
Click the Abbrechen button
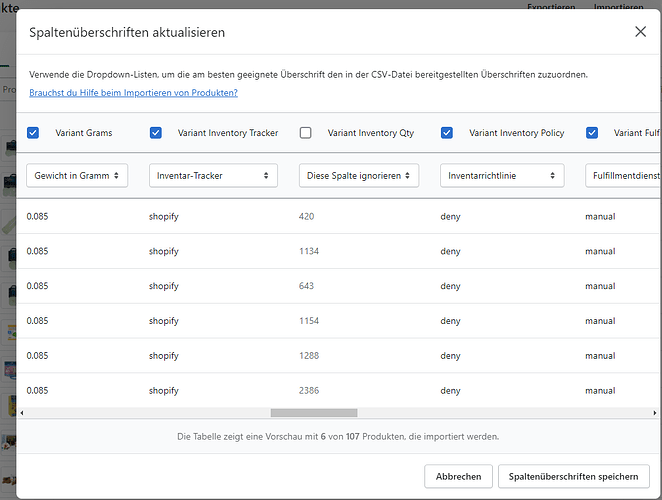coord(459,476)
